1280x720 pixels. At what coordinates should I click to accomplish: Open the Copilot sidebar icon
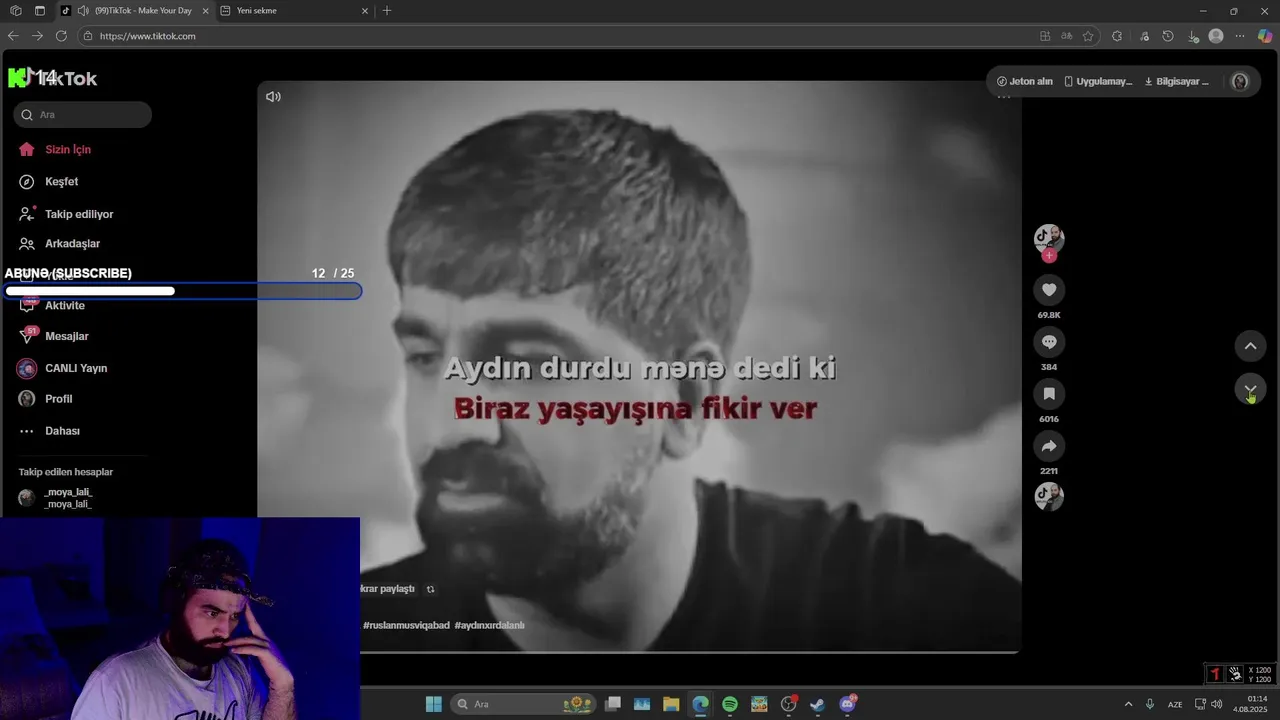point(1265,36)
